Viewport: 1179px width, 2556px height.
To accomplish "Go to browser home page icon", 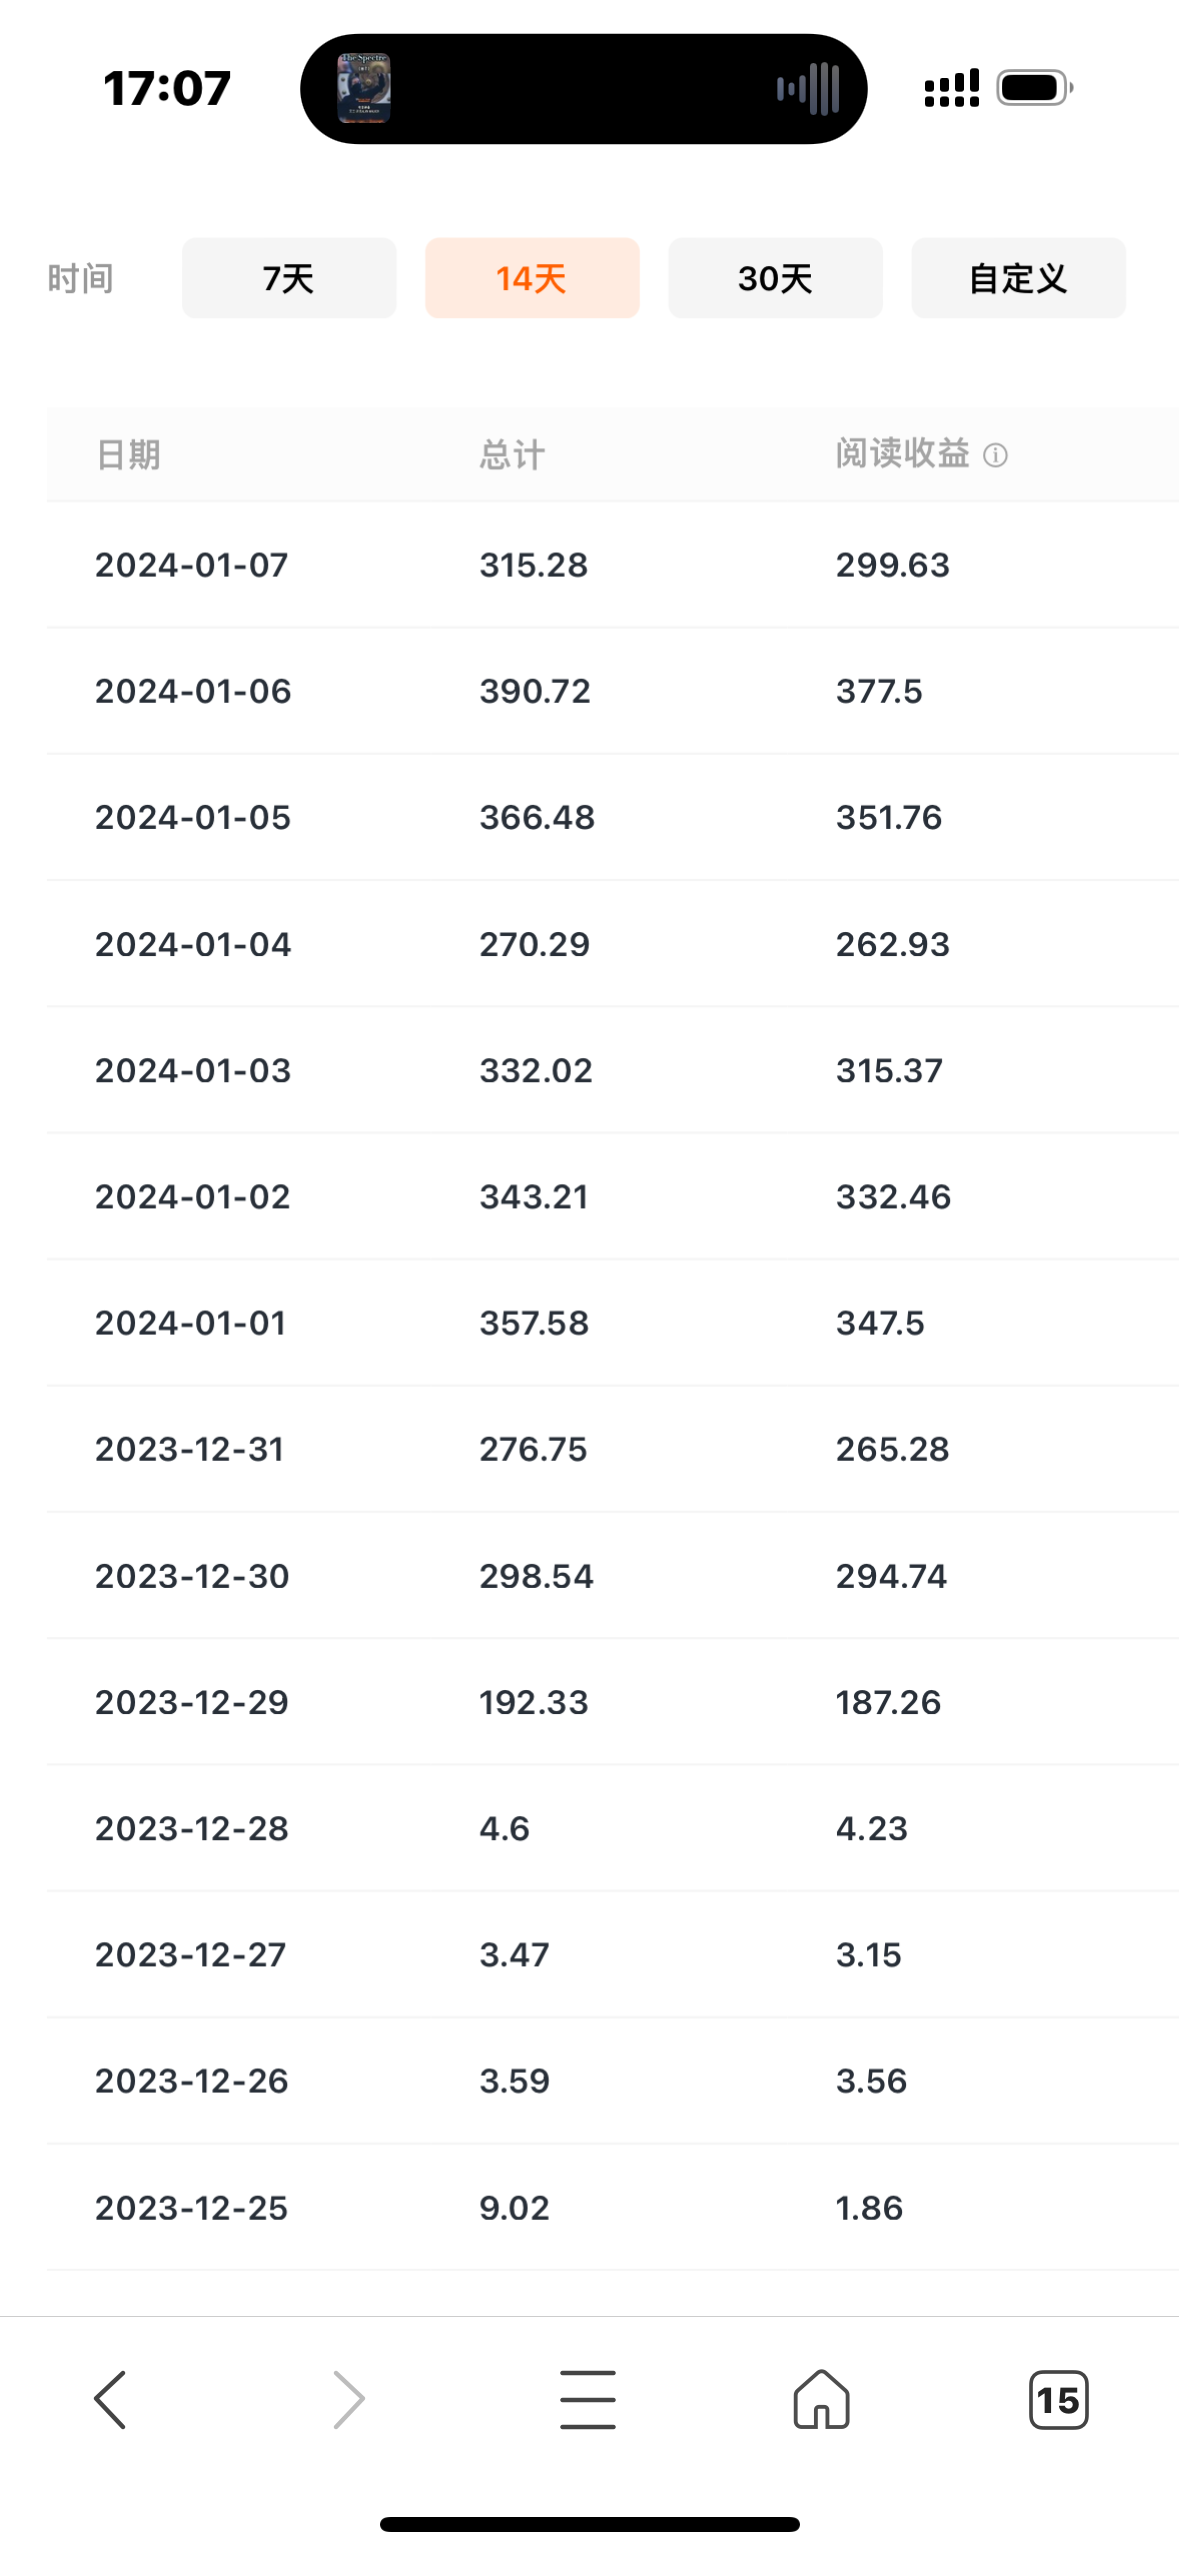I will [822, 2399].
